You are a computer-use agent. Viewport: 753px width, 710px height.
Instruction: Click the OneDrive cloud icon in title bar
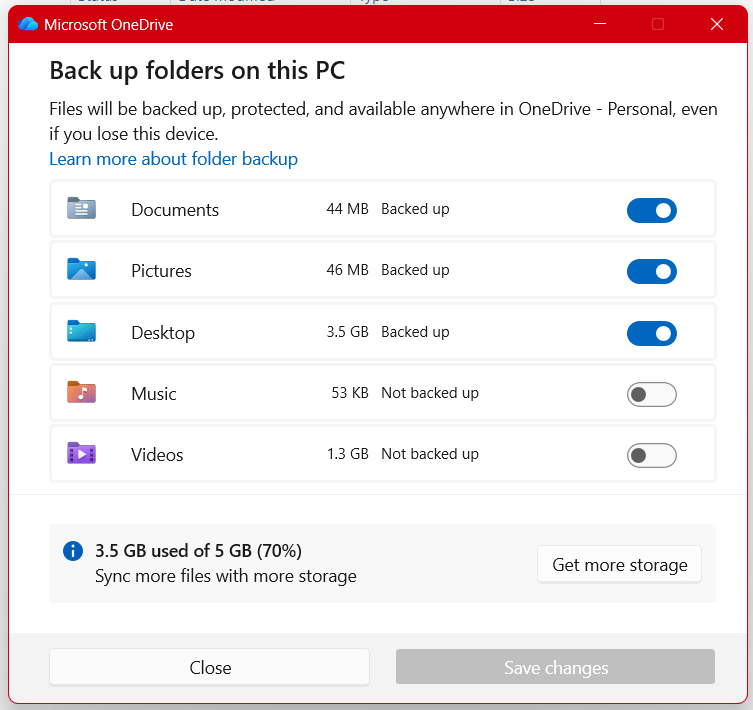point(28,24)
